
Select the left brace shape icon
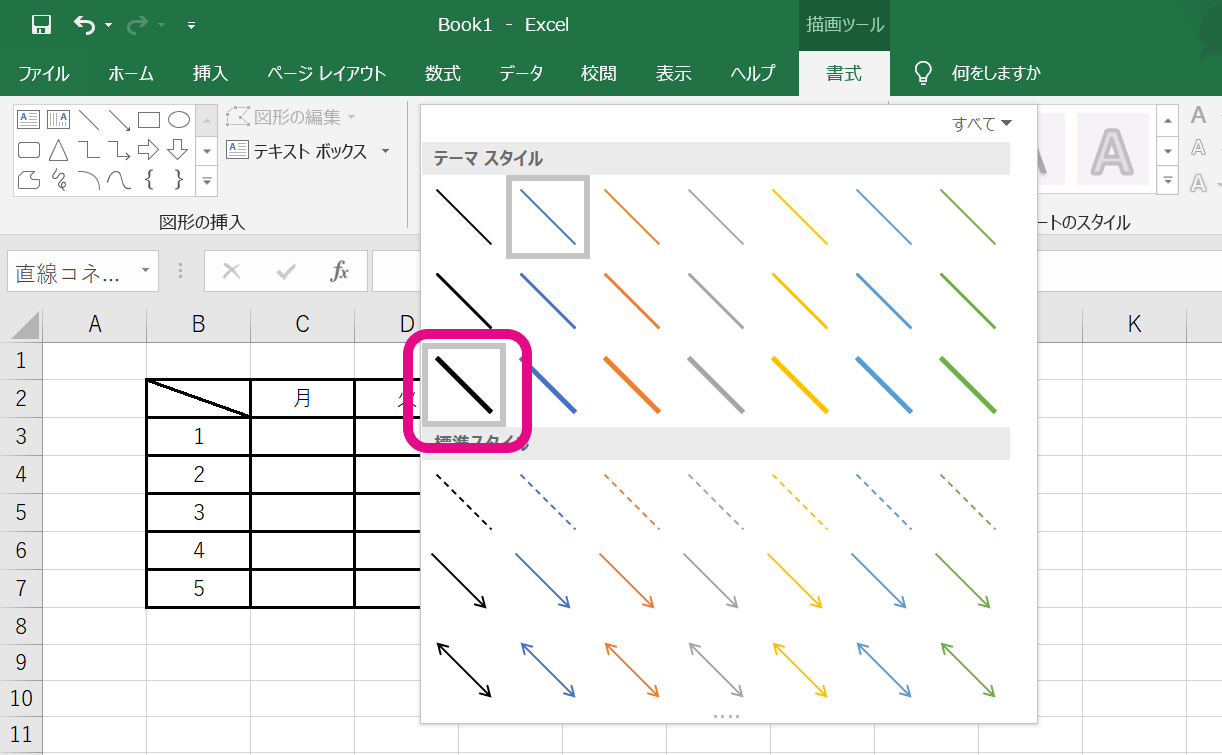[148, 180]
